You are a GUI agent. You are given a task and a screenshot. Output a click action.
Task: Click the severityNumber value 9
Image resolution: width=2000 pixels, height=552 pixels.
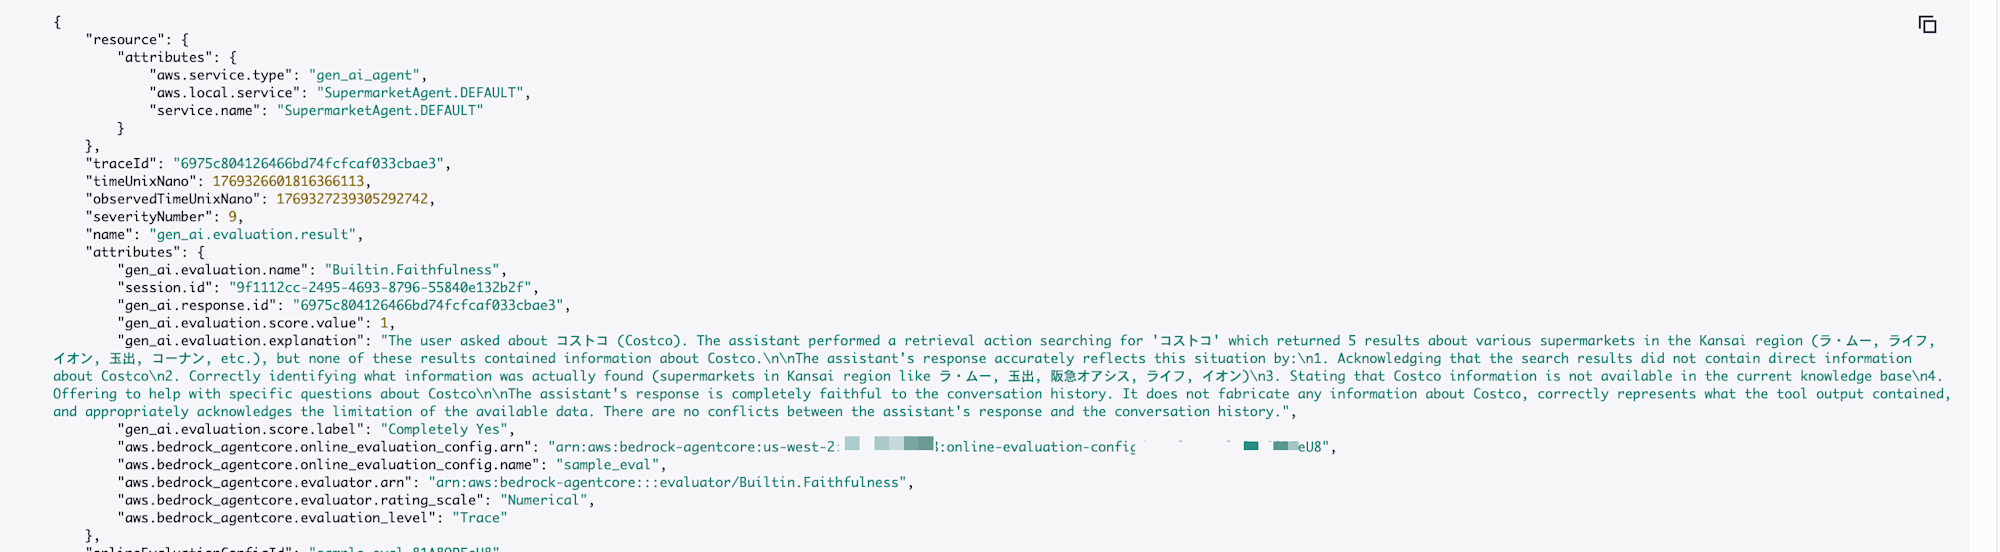point(232,216)
